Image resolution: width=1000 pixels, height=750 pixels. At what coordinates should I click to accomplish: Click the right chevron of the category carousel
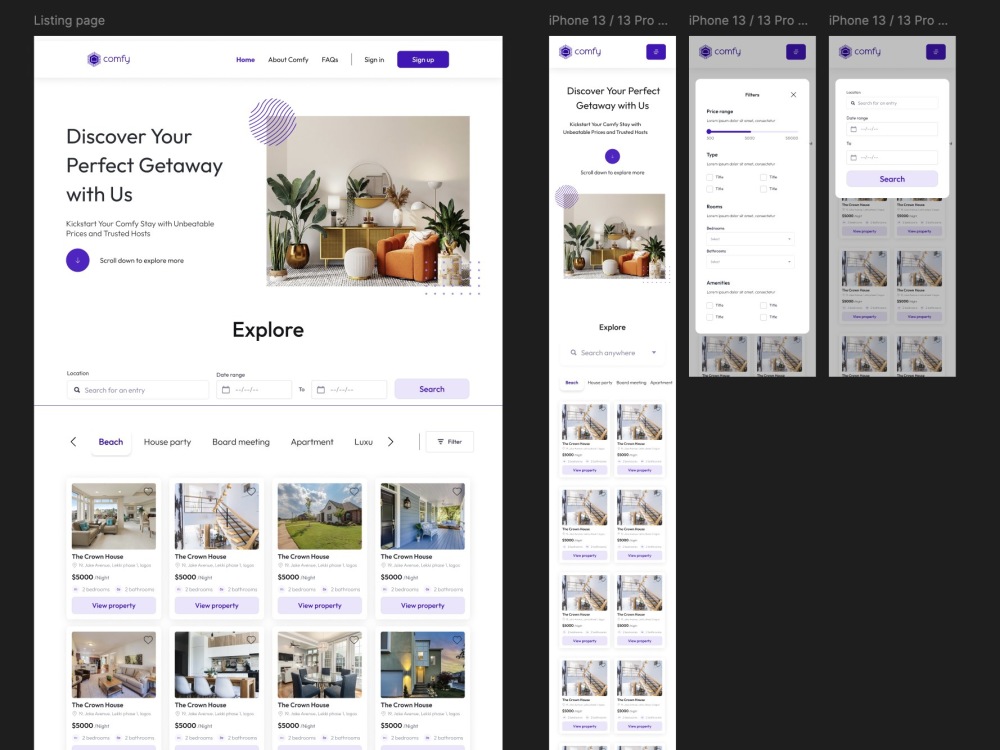390,442
